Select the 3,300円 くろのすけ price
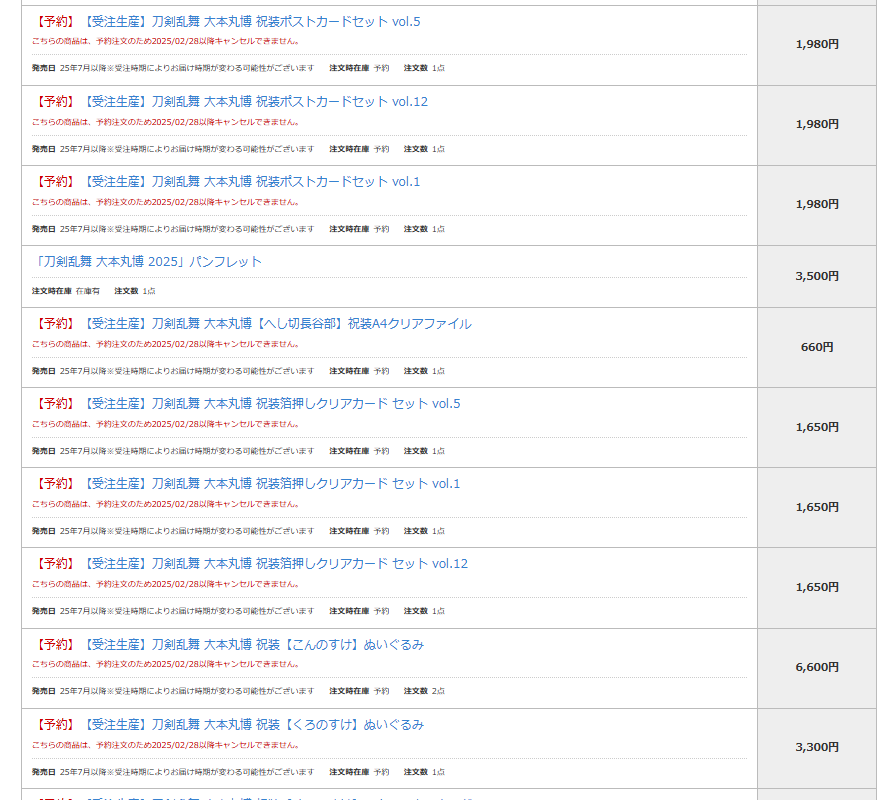The image size is (881, 800). click(x=817, y=747)
